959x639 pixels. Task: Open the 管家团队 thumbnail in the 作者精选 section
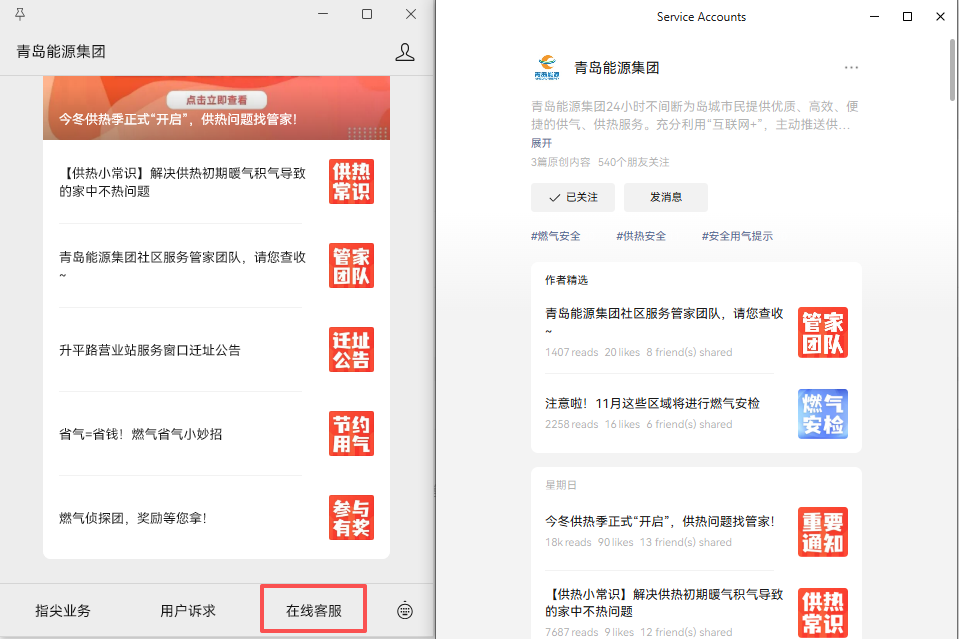[x=823, y=332]
